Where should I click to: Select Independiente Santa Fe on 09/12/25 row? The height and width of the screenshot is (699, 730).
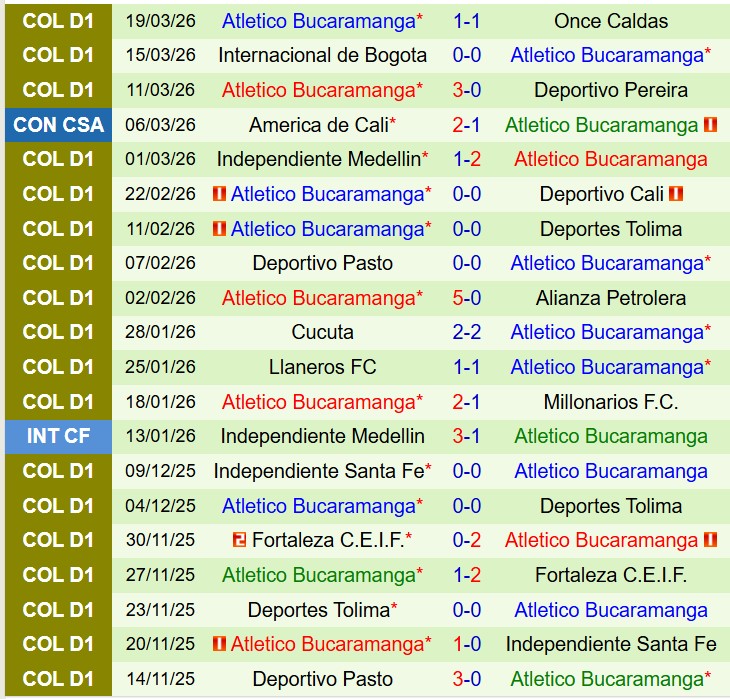click(x=317, y=471)
